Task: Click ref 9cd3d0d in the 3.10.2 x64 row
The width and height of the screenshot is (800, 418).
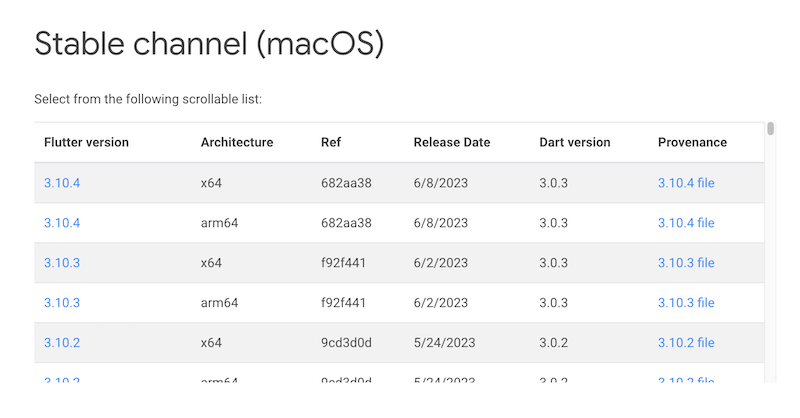Action: pos(346,343)
